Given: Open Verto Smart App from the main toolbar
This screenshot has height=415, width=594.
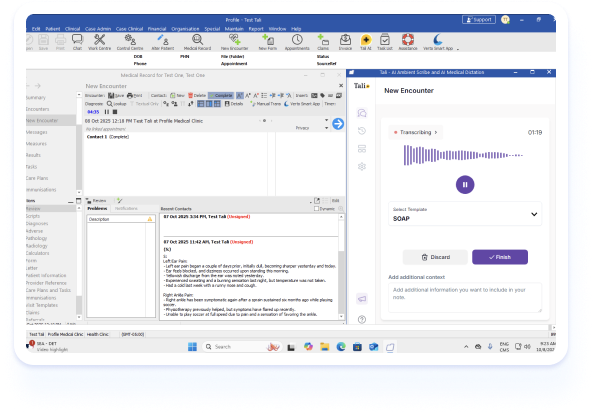Looking at the screenshot, I should 438,42.
